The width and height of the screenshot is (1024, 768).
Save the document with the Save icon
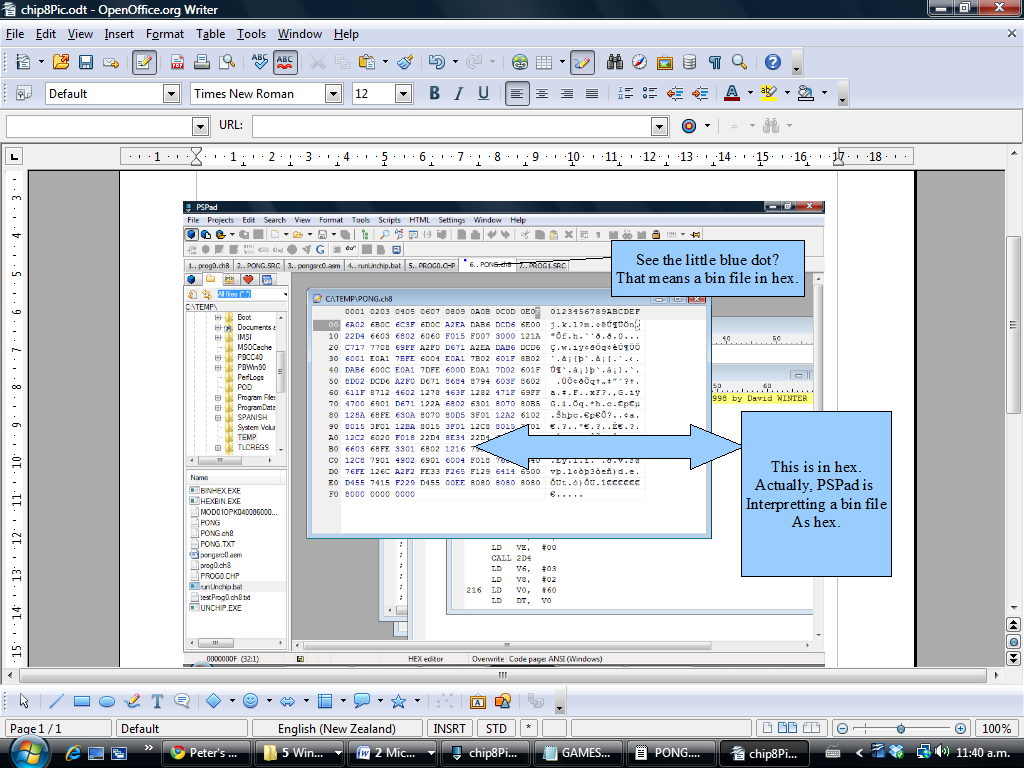click(x=86, y=62)
